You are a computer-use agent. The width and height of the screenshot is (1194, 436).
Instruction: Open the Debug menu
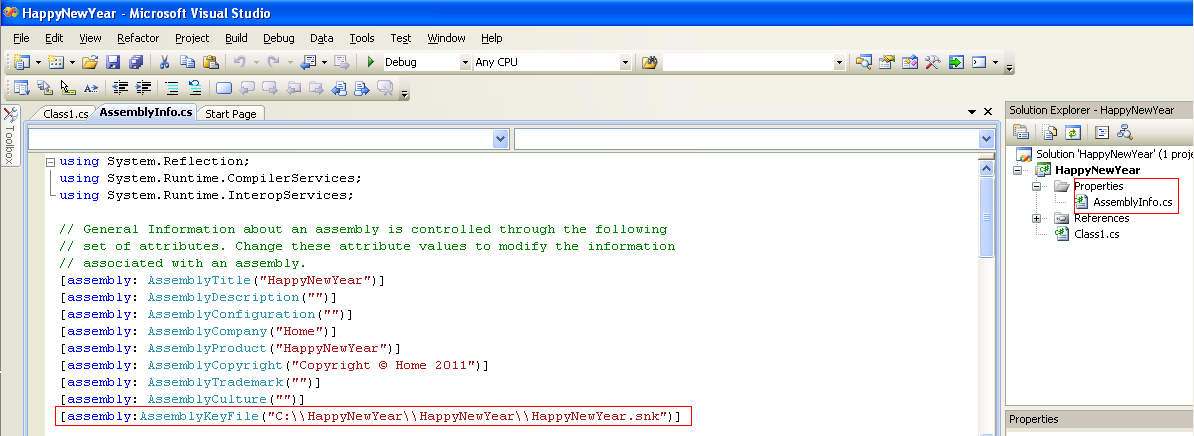tap(279, 38)
